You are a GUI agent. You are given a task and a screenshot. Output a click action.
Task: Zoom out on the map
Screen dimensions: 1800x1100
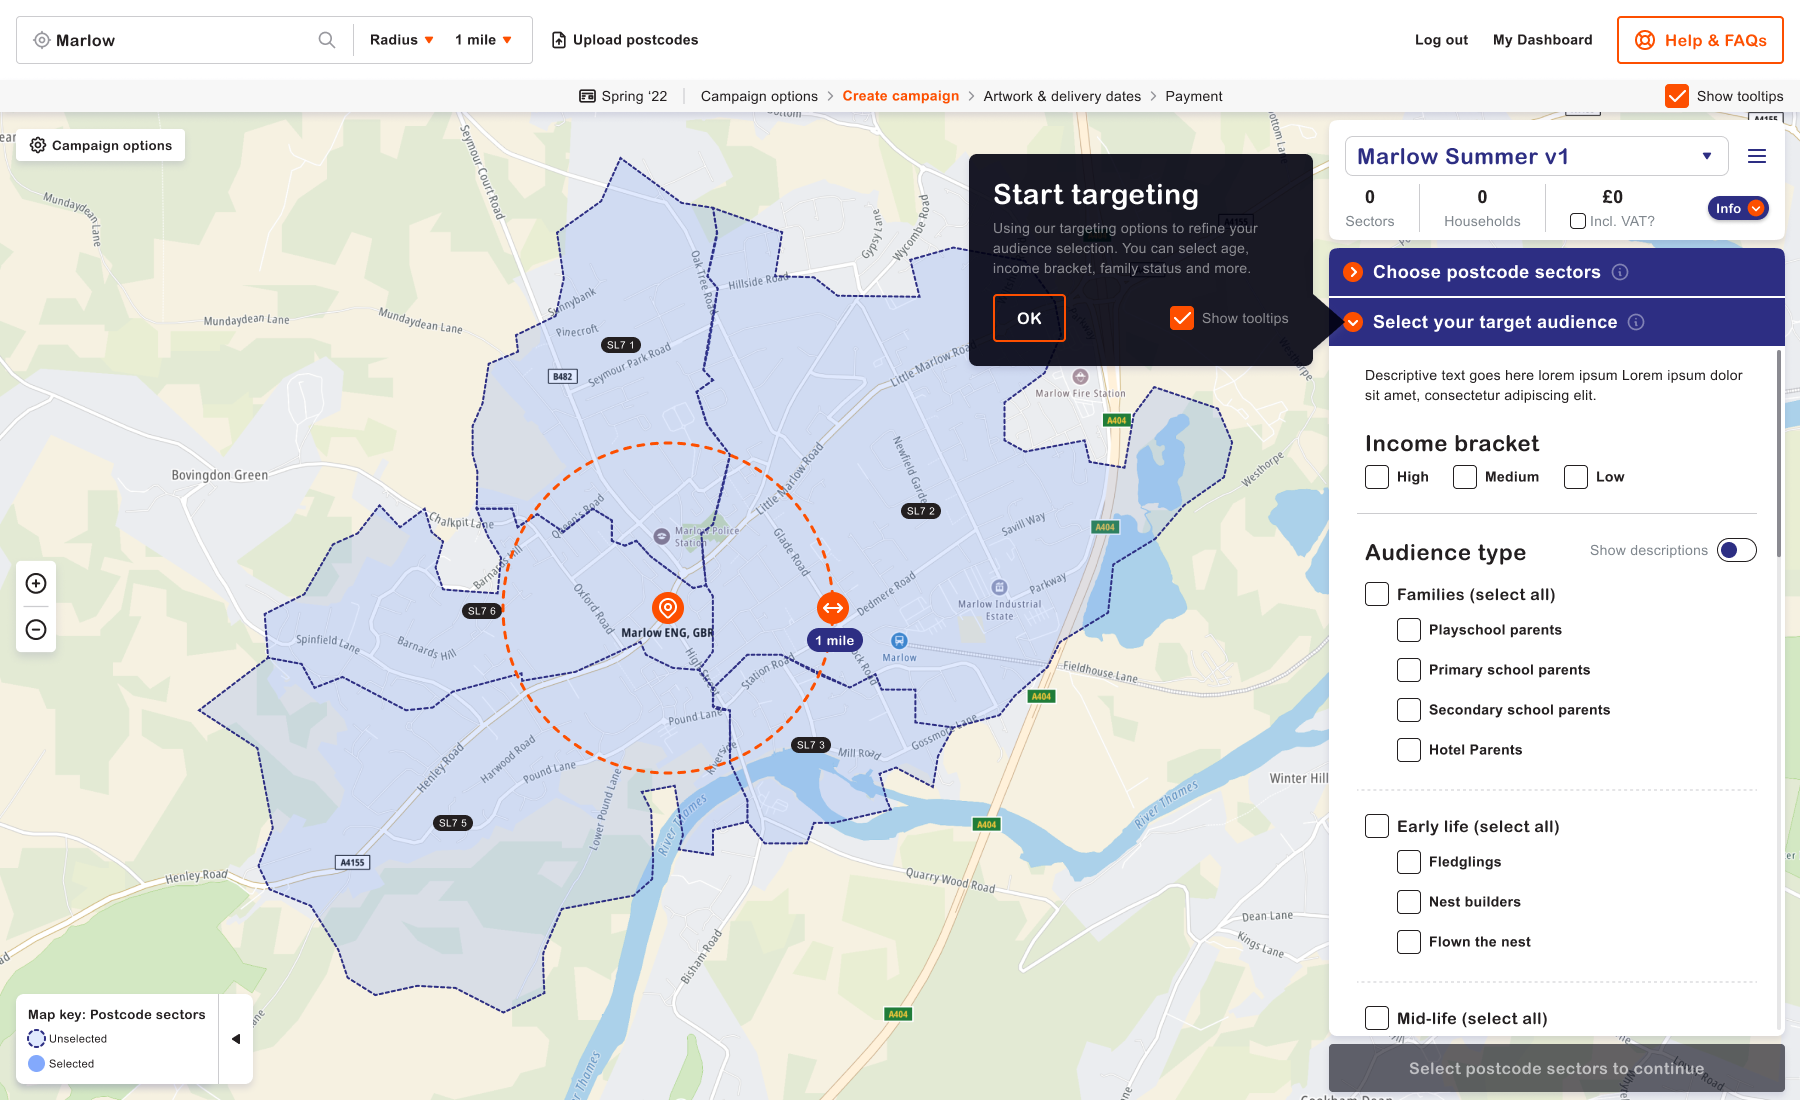coord(36,629)
